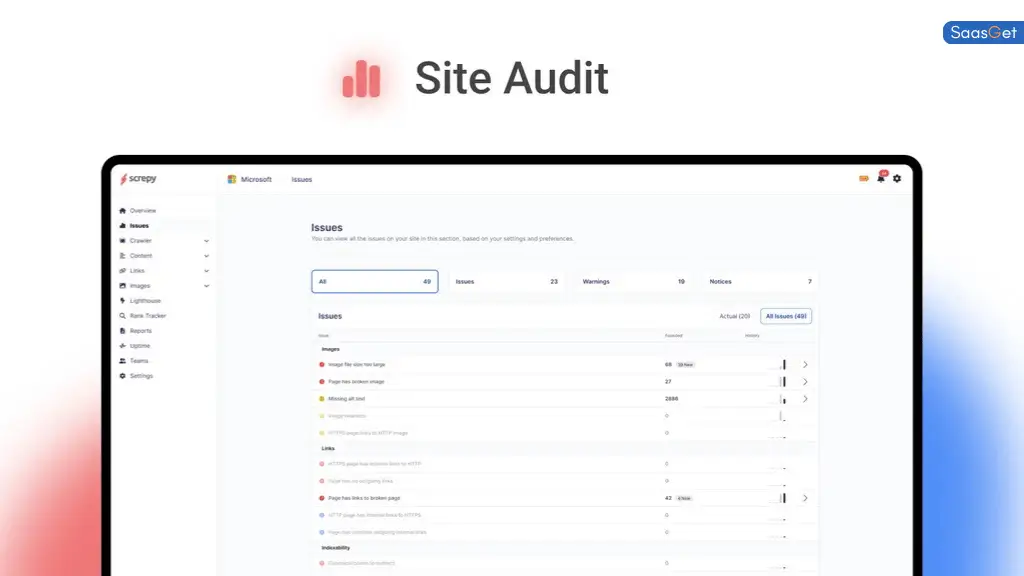Click the Reports document icon
This screenshot has width=1024, height=576.
point(122,330)
